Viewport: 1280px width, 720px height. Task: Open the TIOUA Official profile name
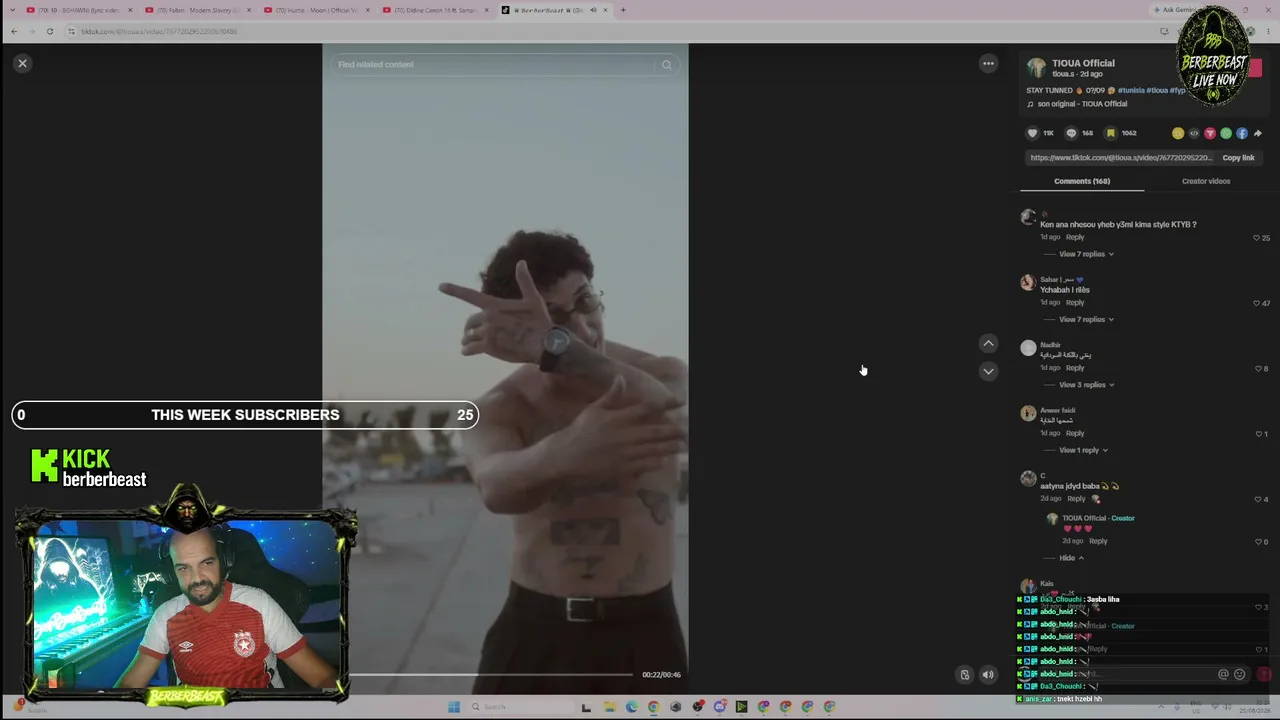pos(1083,63)
